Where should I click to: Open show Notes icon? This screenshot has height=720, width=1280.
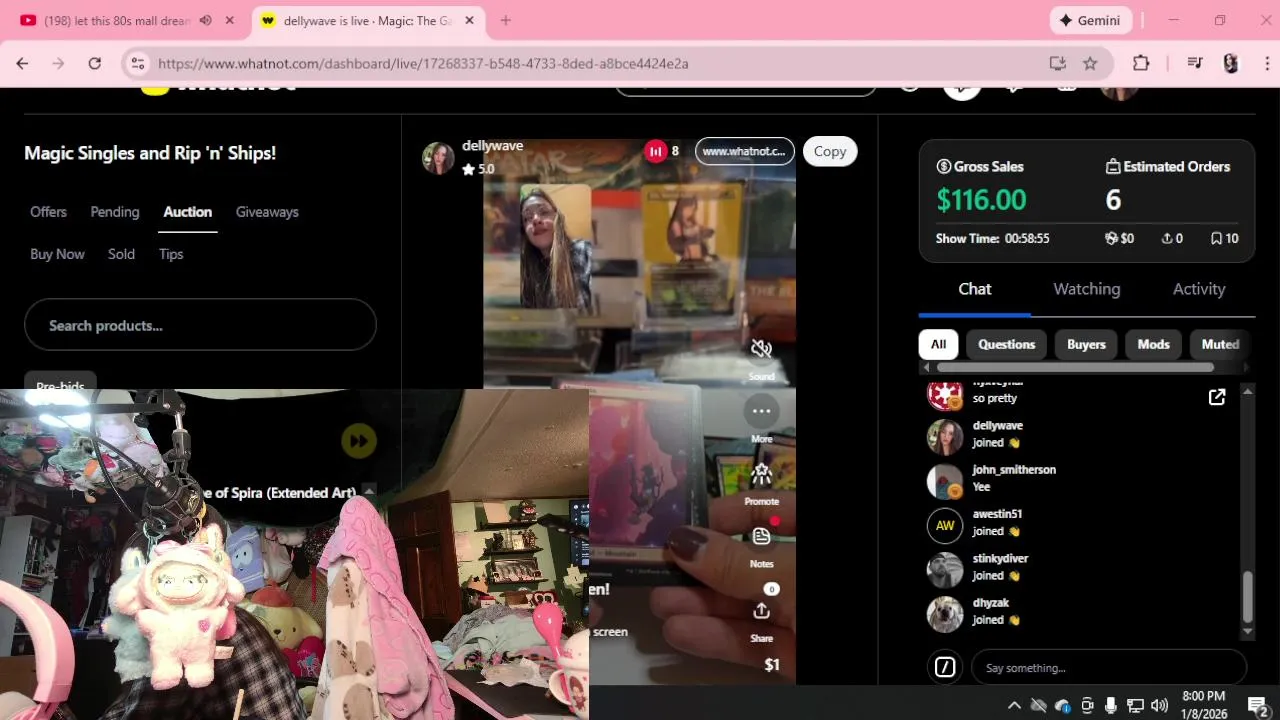(761, 536)
